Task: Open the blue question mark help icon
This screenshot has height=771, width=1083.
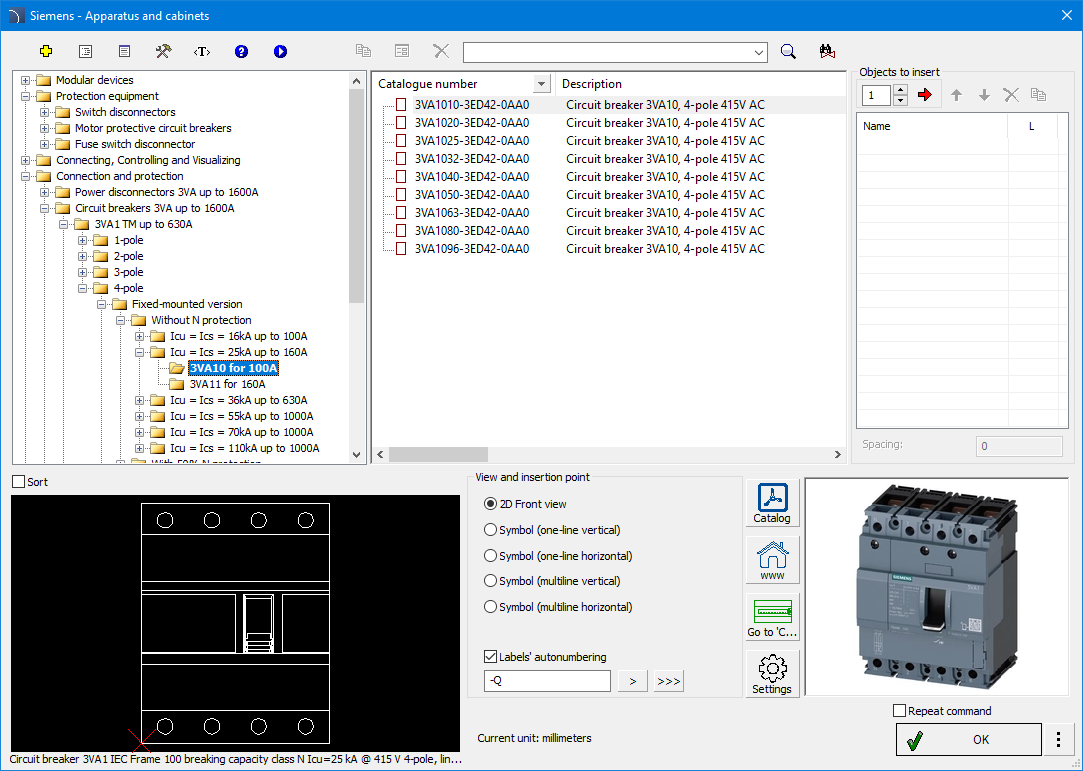Action: (241, 51)
